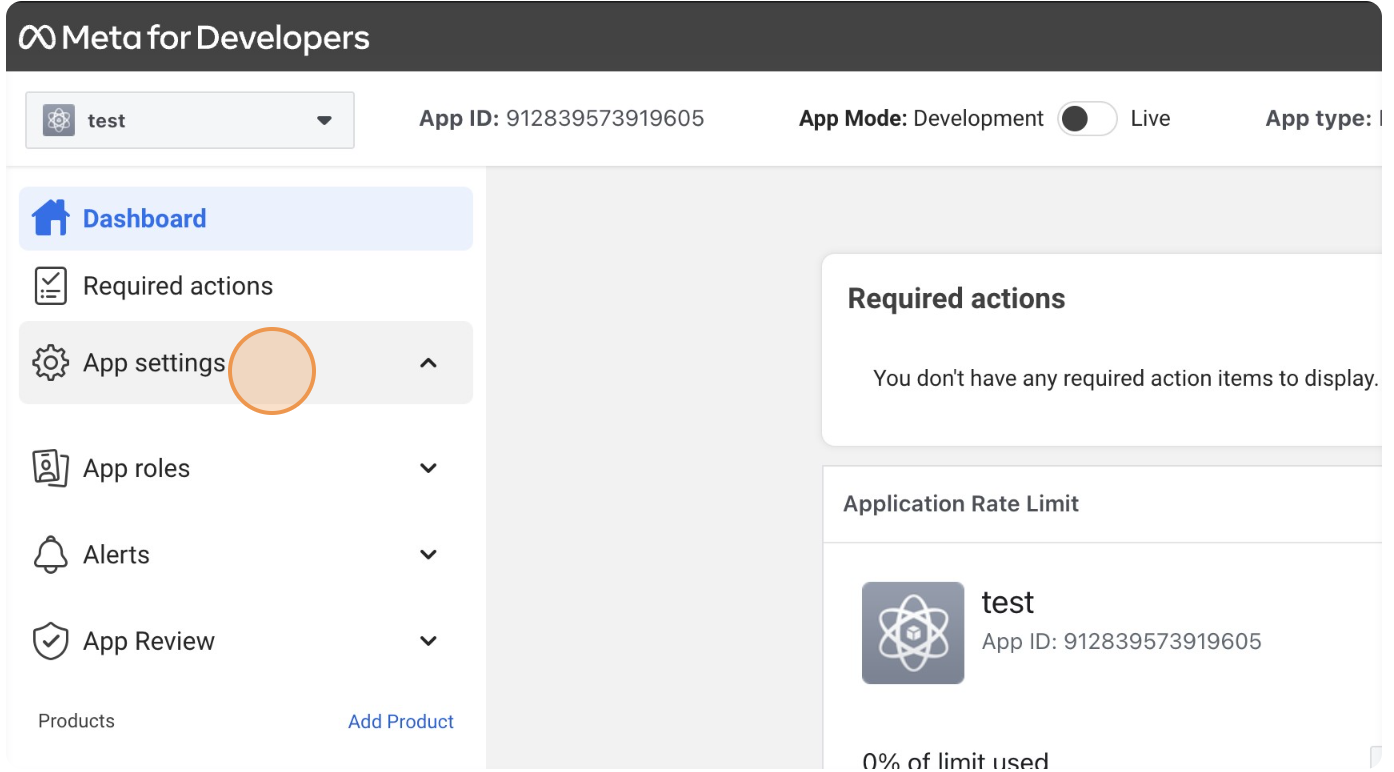Open the test app selector dropdown
The width and height of the screenshot is (1394, 772).
point(190,120)
